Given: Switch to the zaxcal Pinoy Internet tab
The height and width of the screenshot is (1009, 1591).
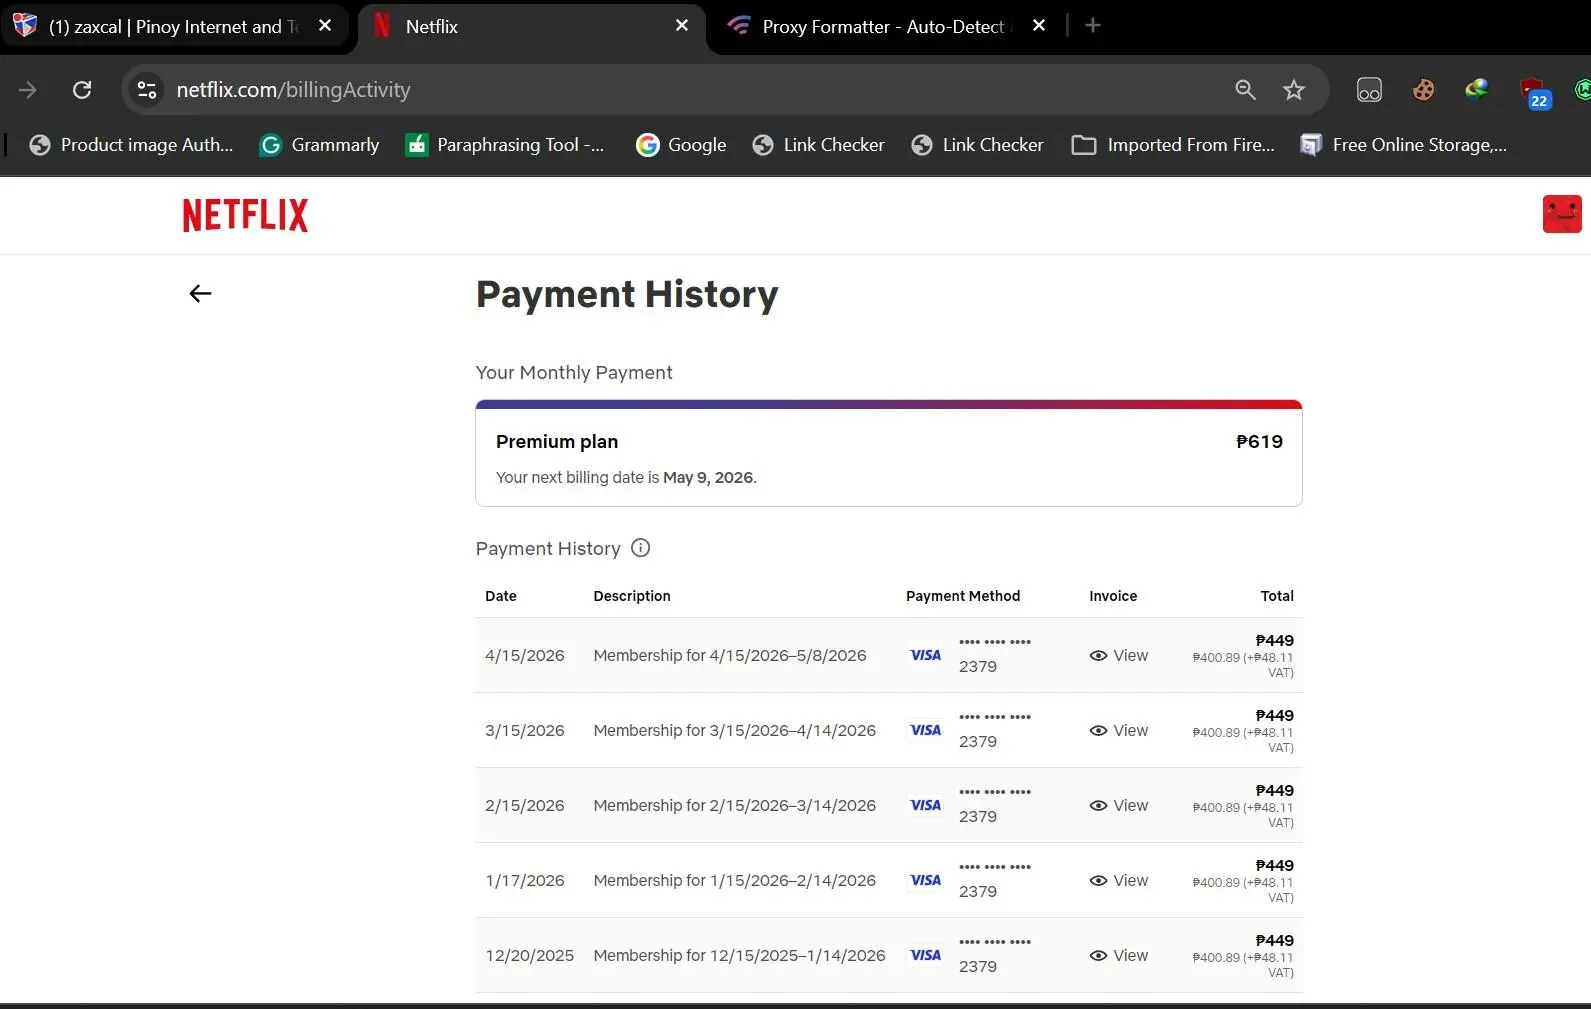Looking at the screenshot, I should coord(173,26).
